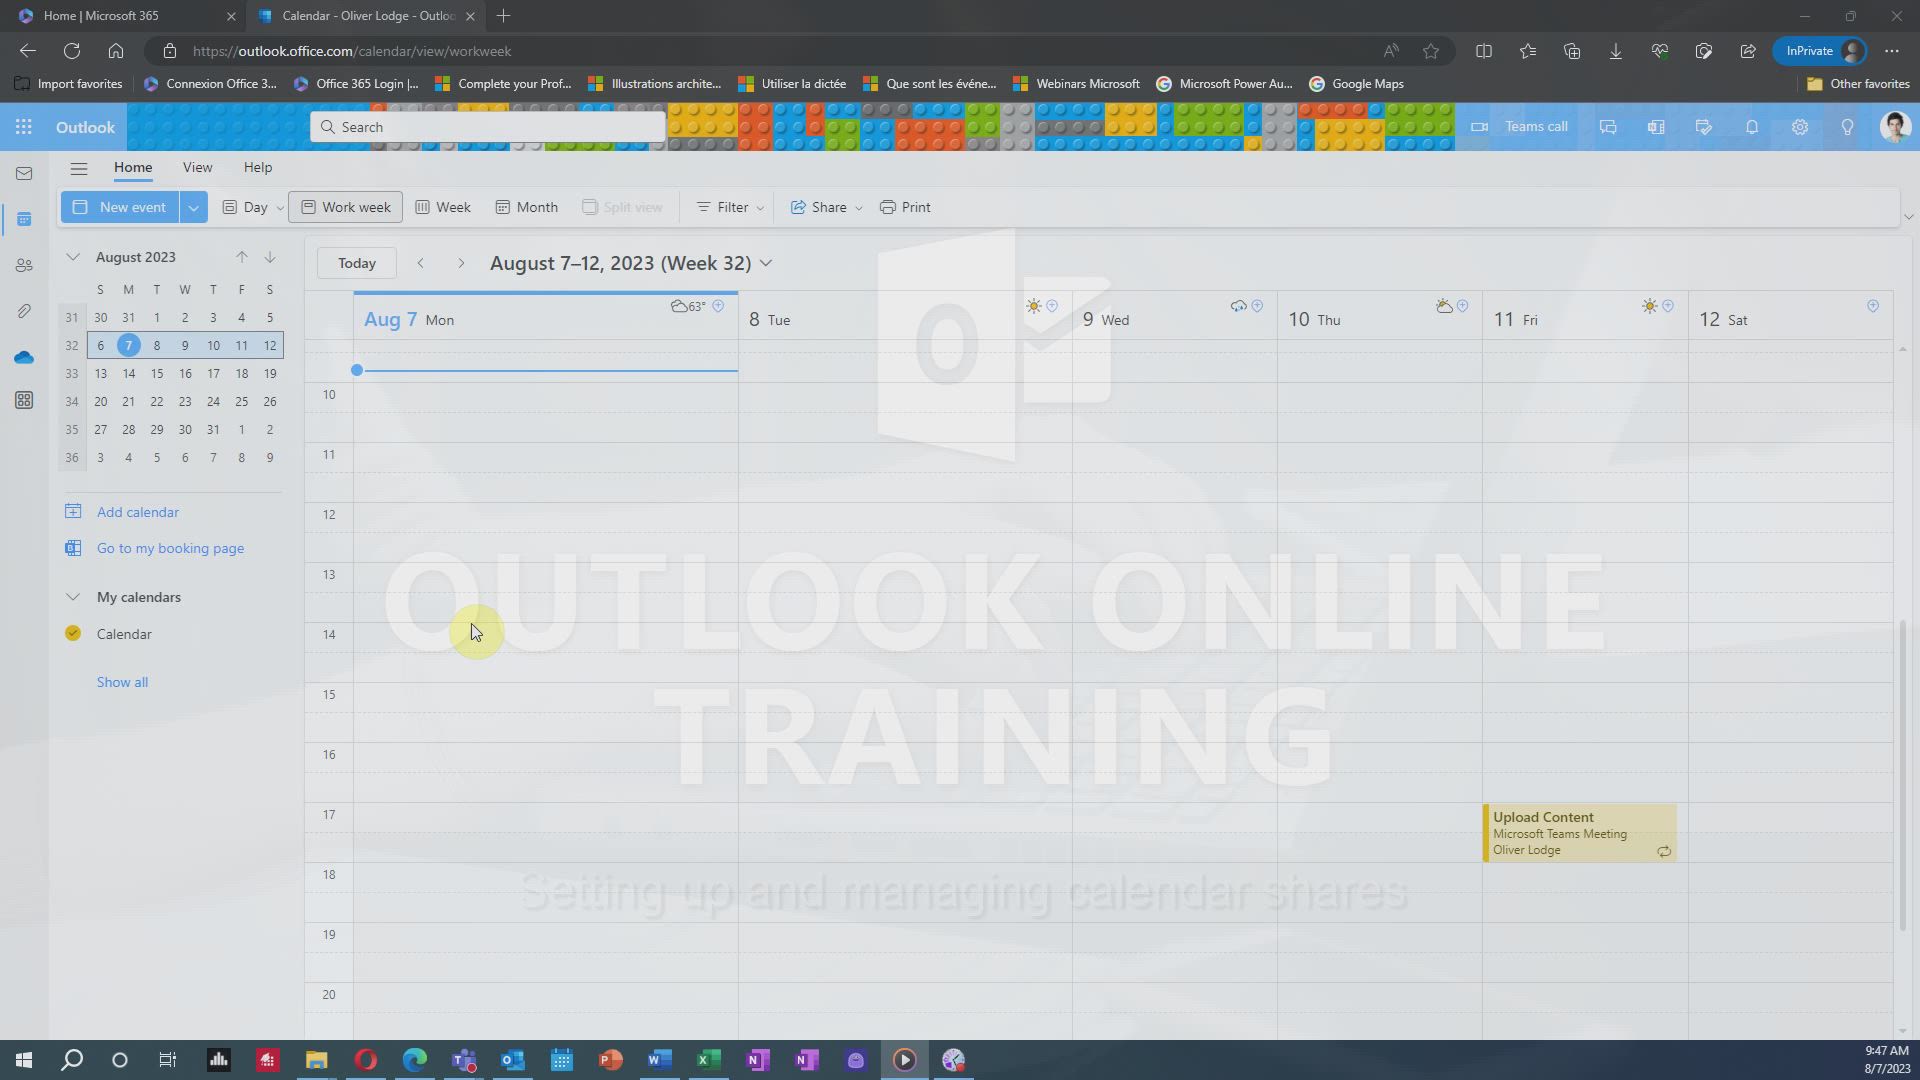Collapse My calendars group
The image size is (1920, 1080).
pos(73,597)
